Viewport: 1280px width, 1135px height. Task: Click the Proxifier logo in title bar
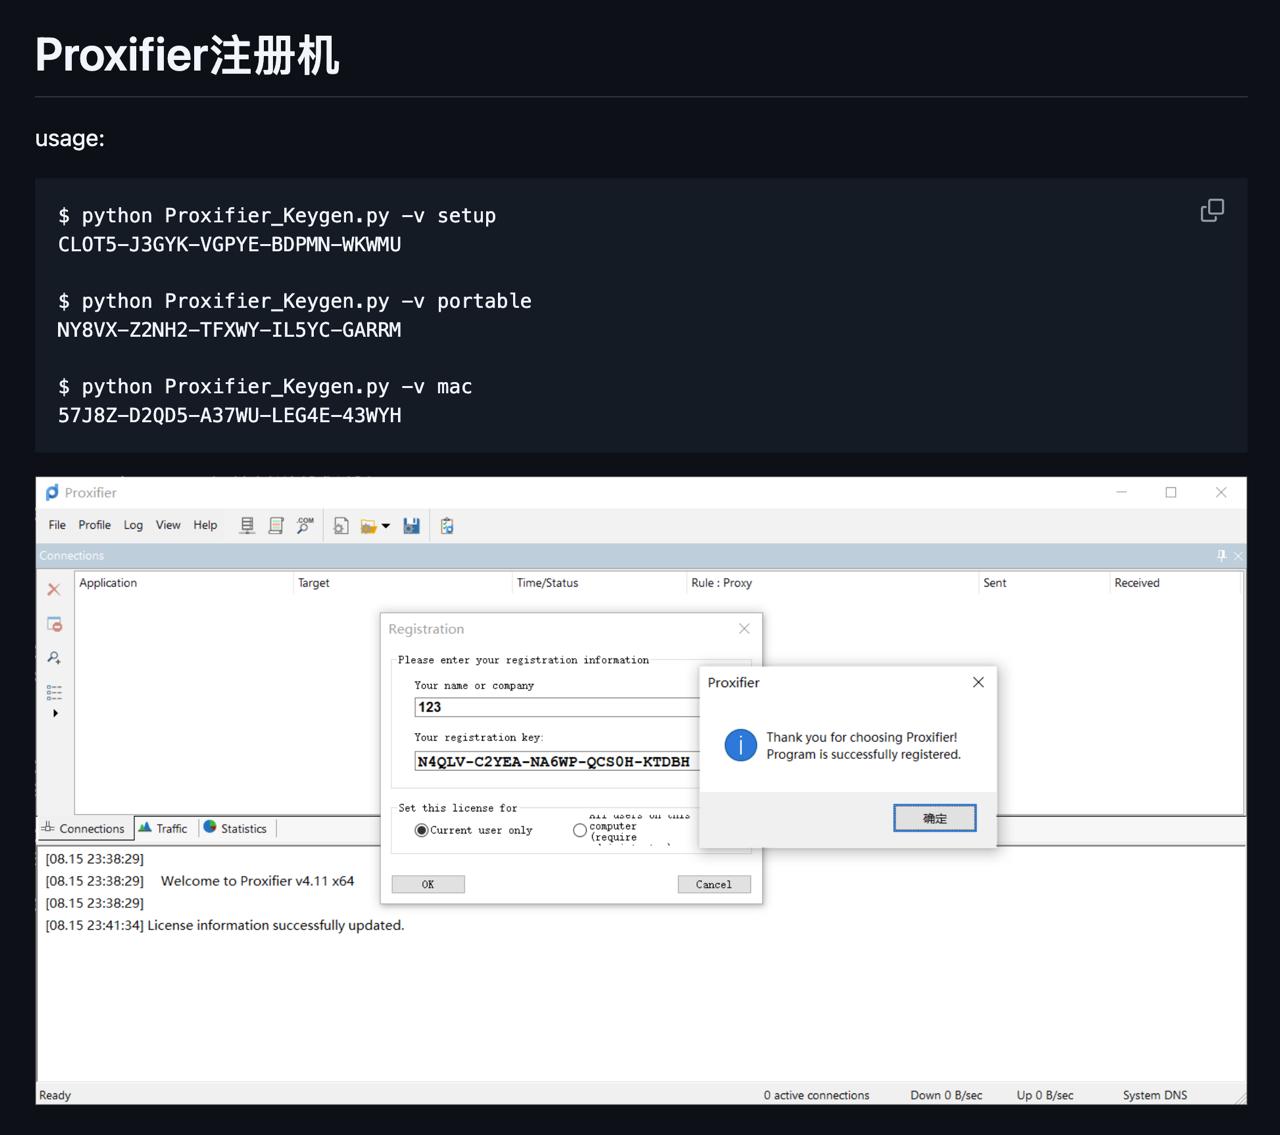pos(52,492)
